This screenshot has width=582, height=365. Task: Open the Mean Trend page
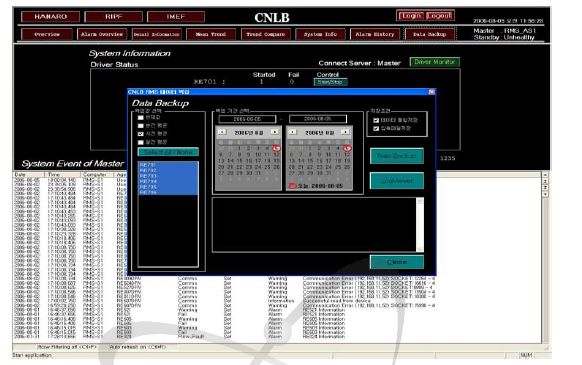tap(211, 34)
